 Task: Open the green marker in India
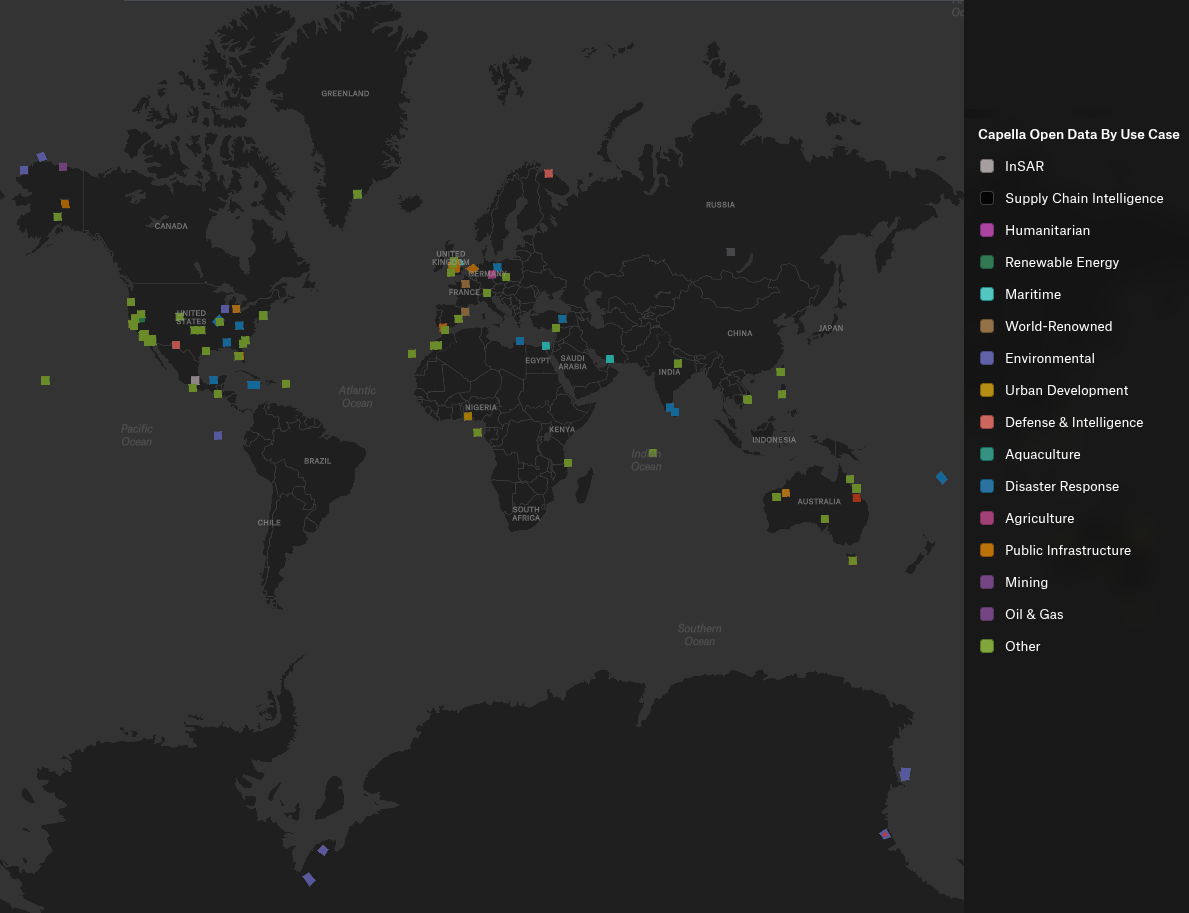[x=677, y=363]
